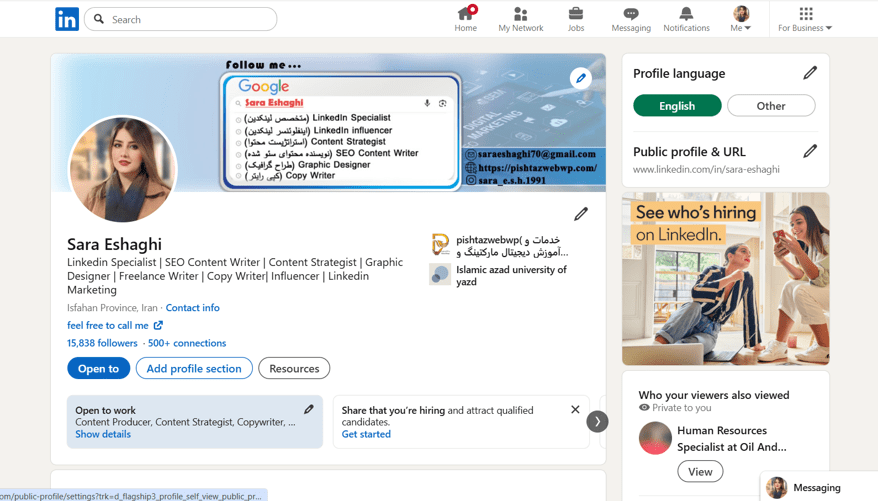
Task: Open Islamic azad university of yazd
Action: (498, 275)
